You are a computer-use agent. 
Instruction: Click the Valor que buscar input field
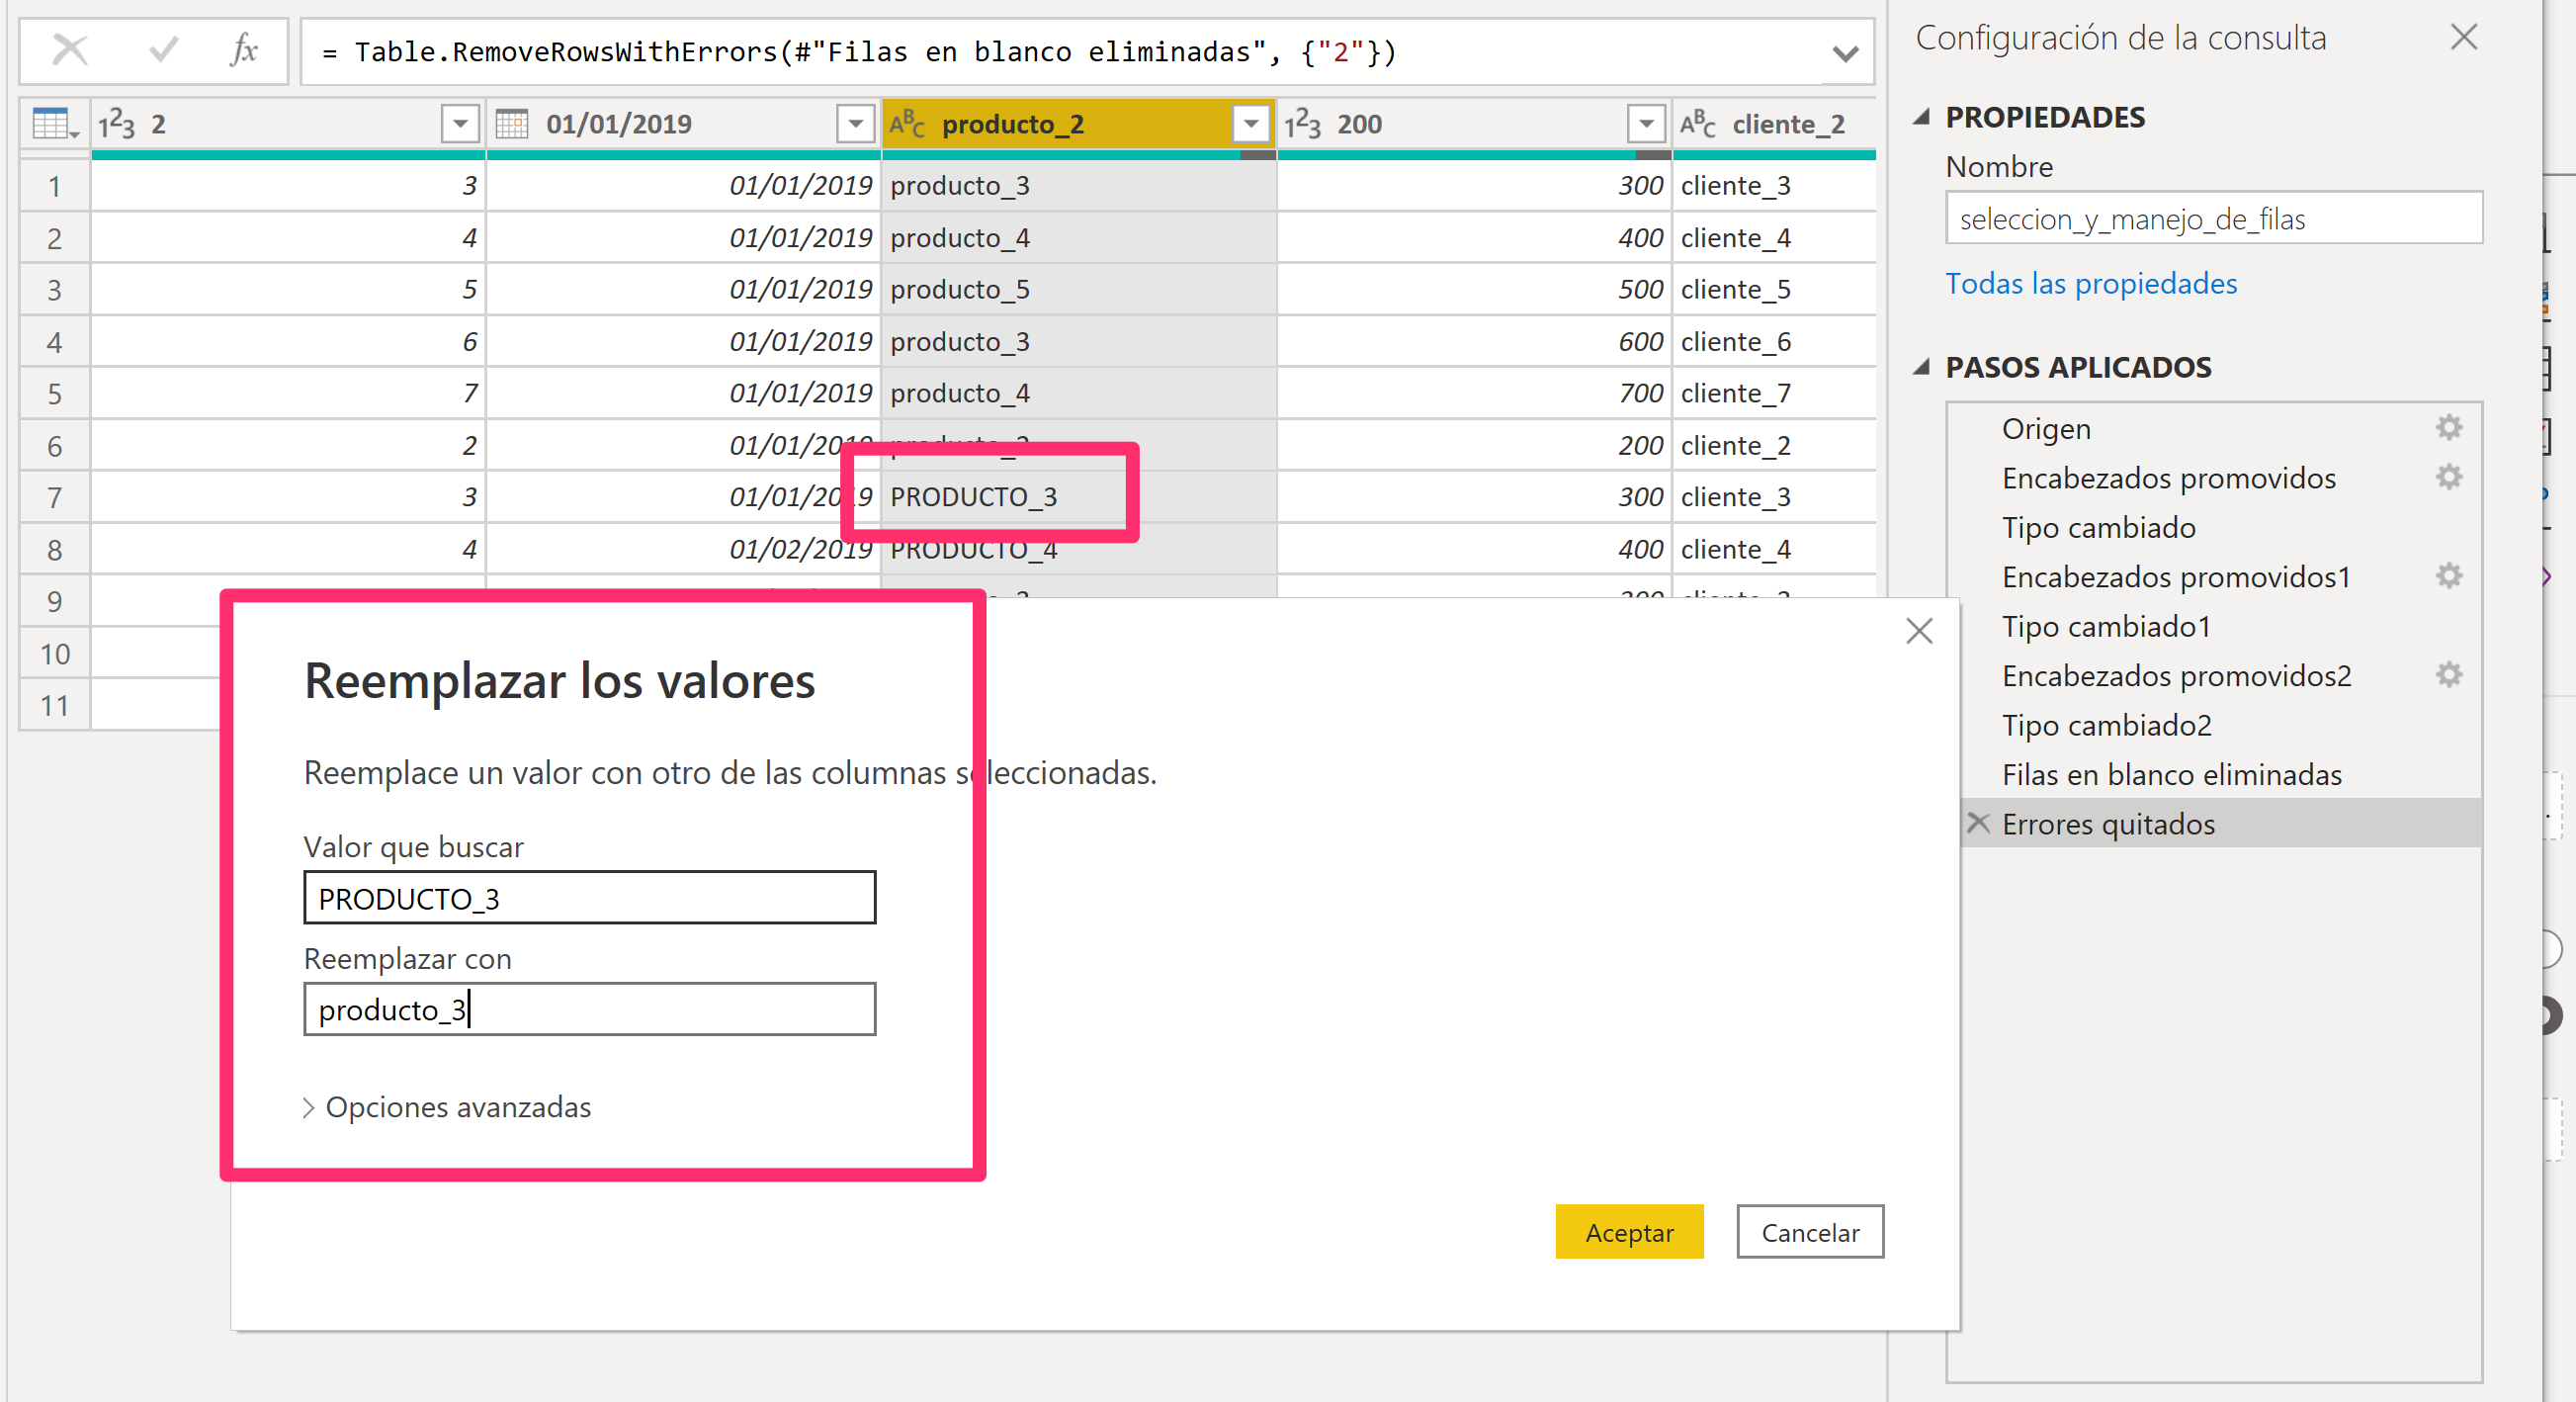[590, 898]
